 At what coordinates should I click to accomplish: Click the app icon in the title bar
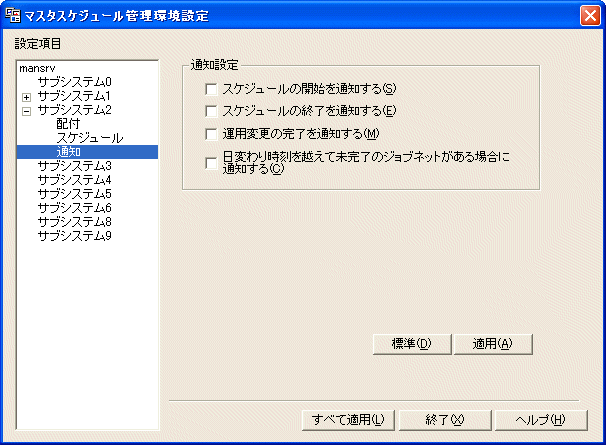(13, 15)
